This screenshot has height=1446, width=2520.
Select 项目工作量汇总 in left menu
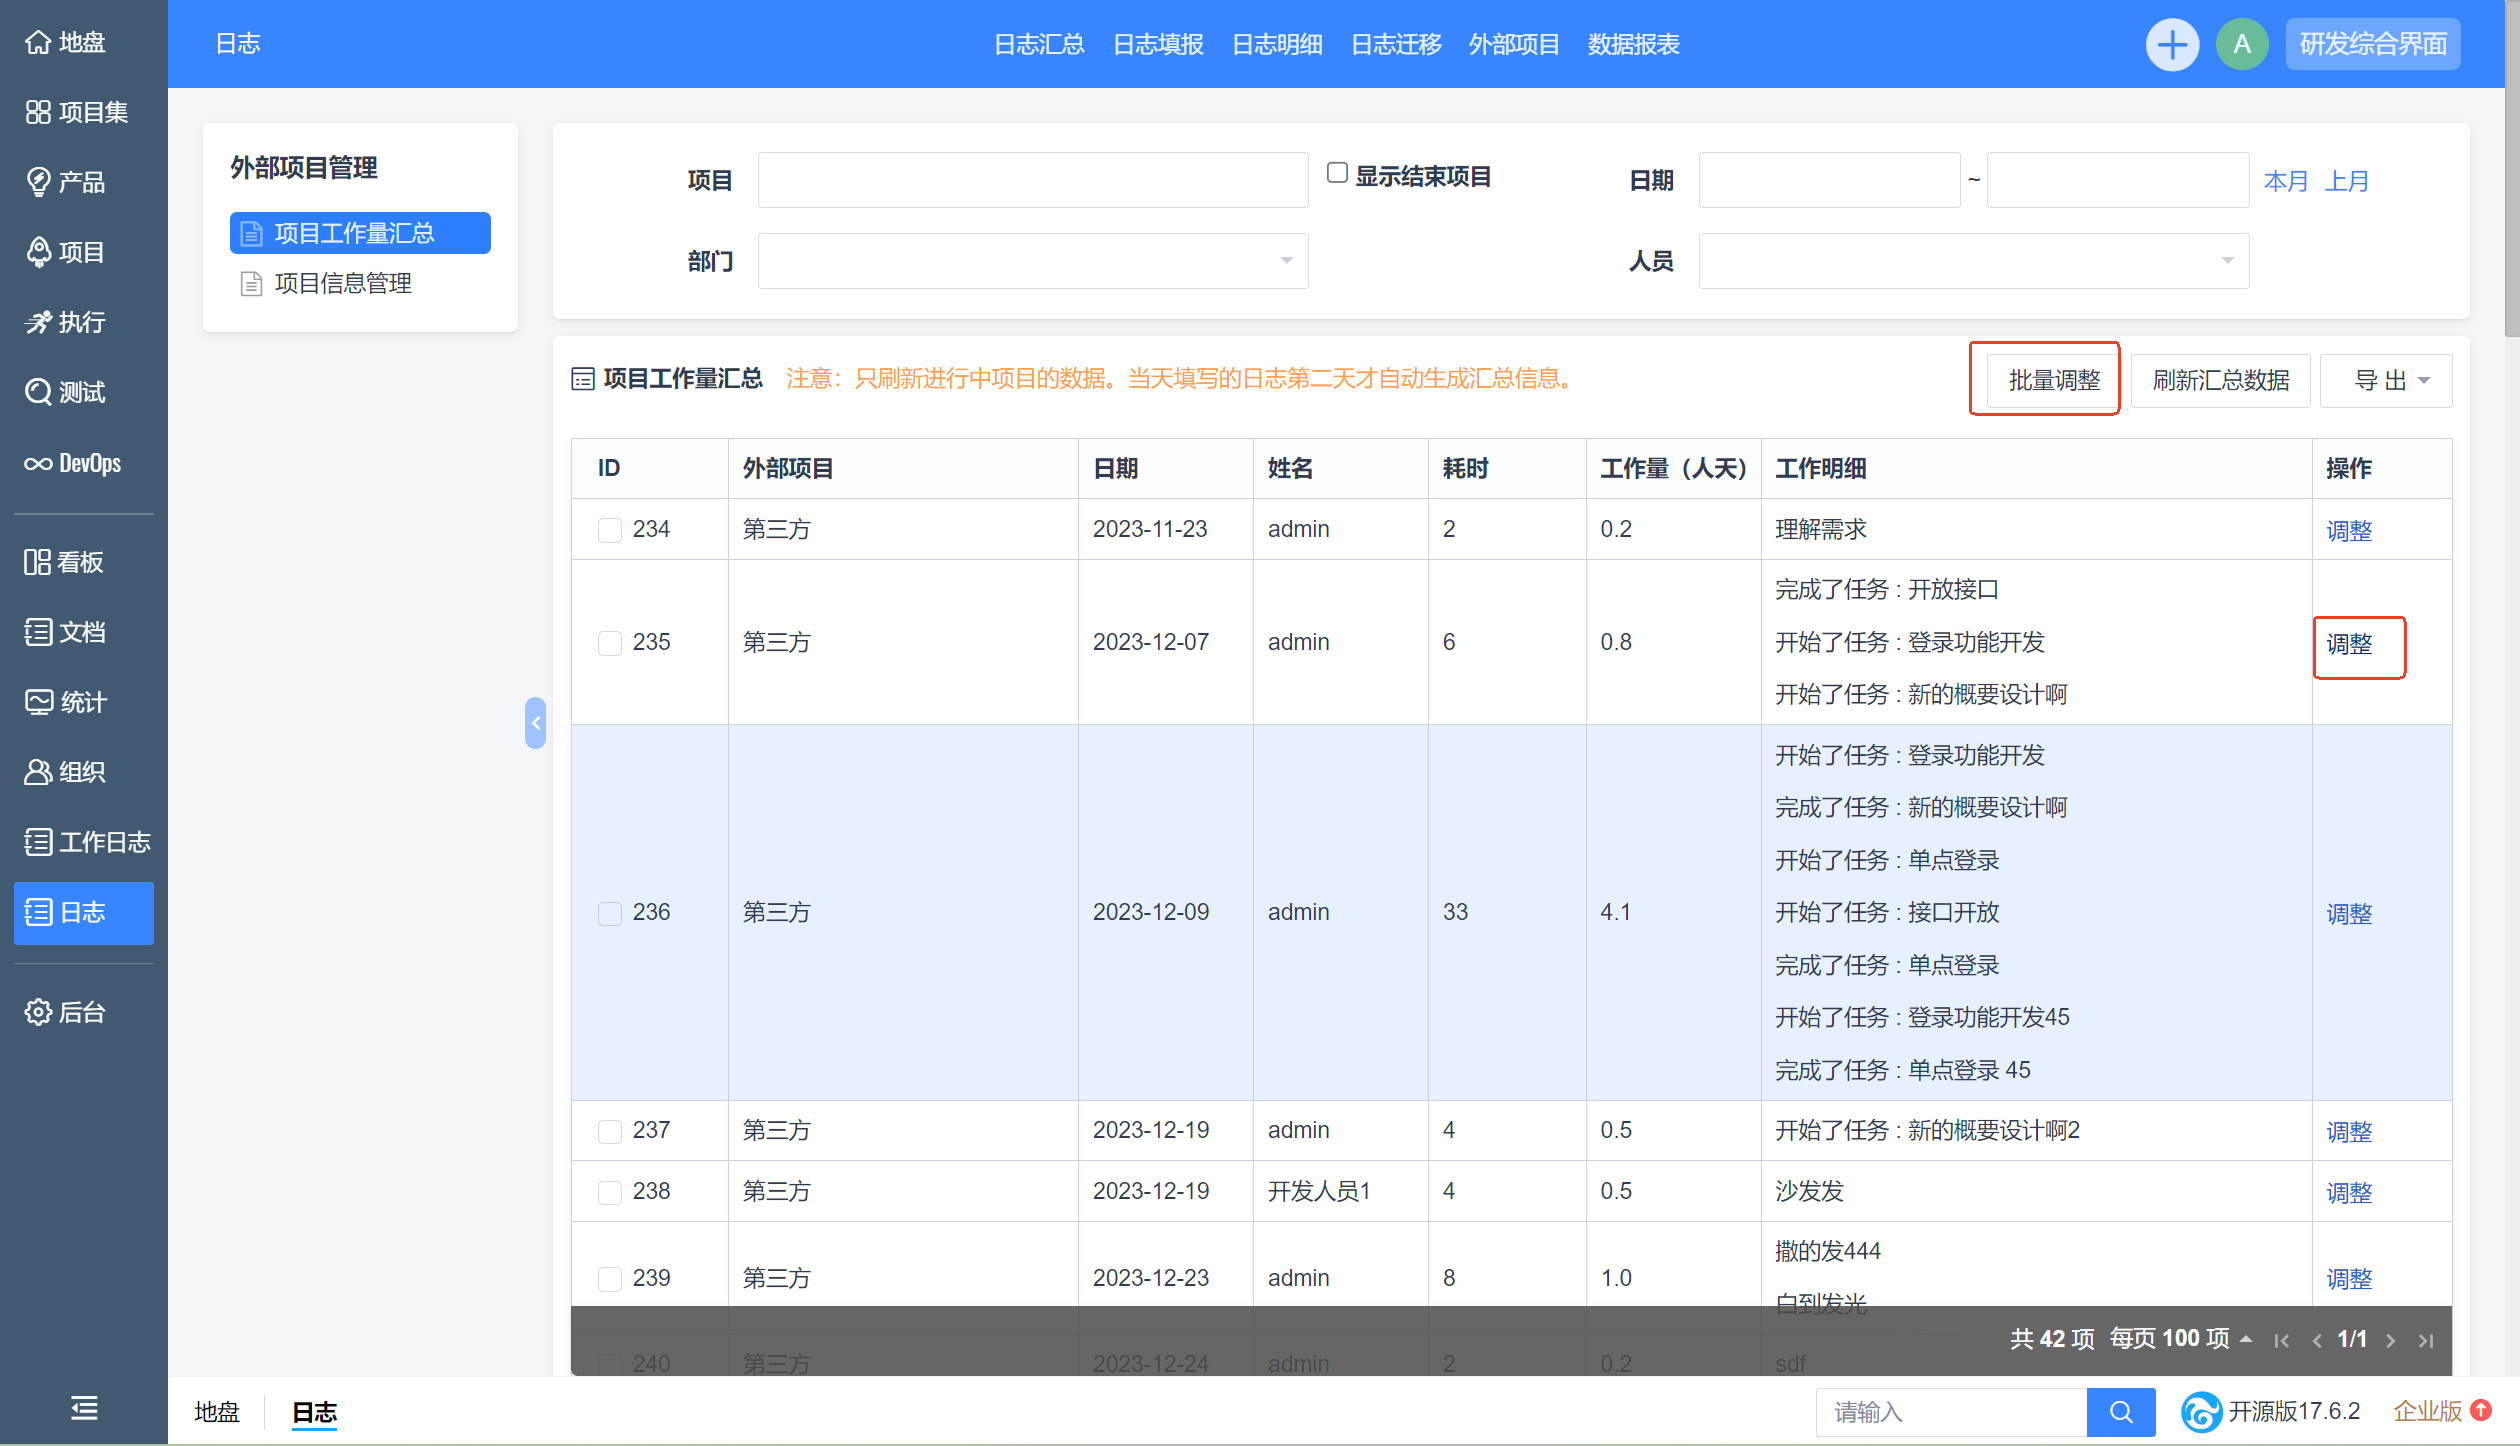360,233
